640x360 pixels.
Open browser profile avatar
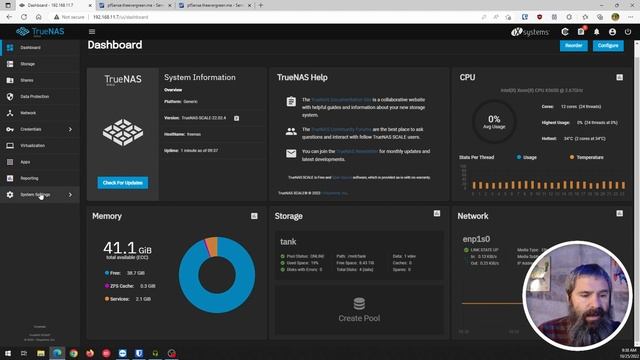616,17
